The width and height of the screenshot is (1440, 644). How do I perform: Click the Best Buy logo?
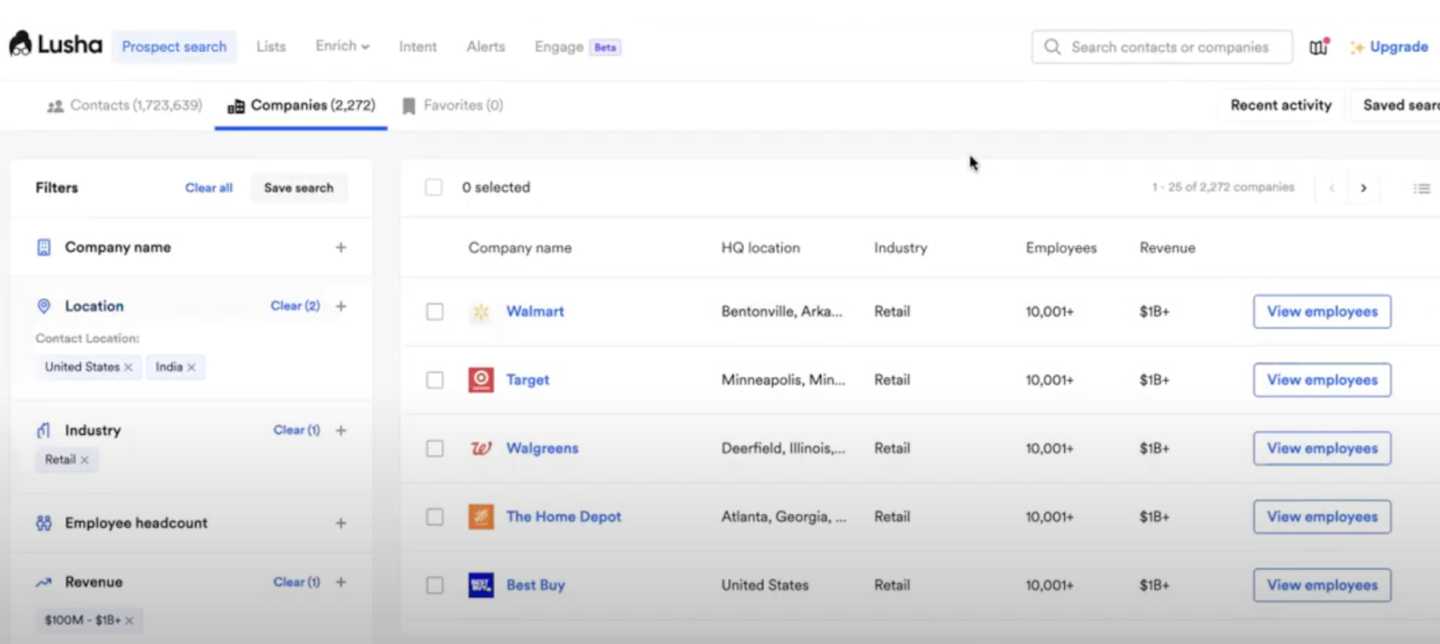pyautogui.click(x=481, y=585)
